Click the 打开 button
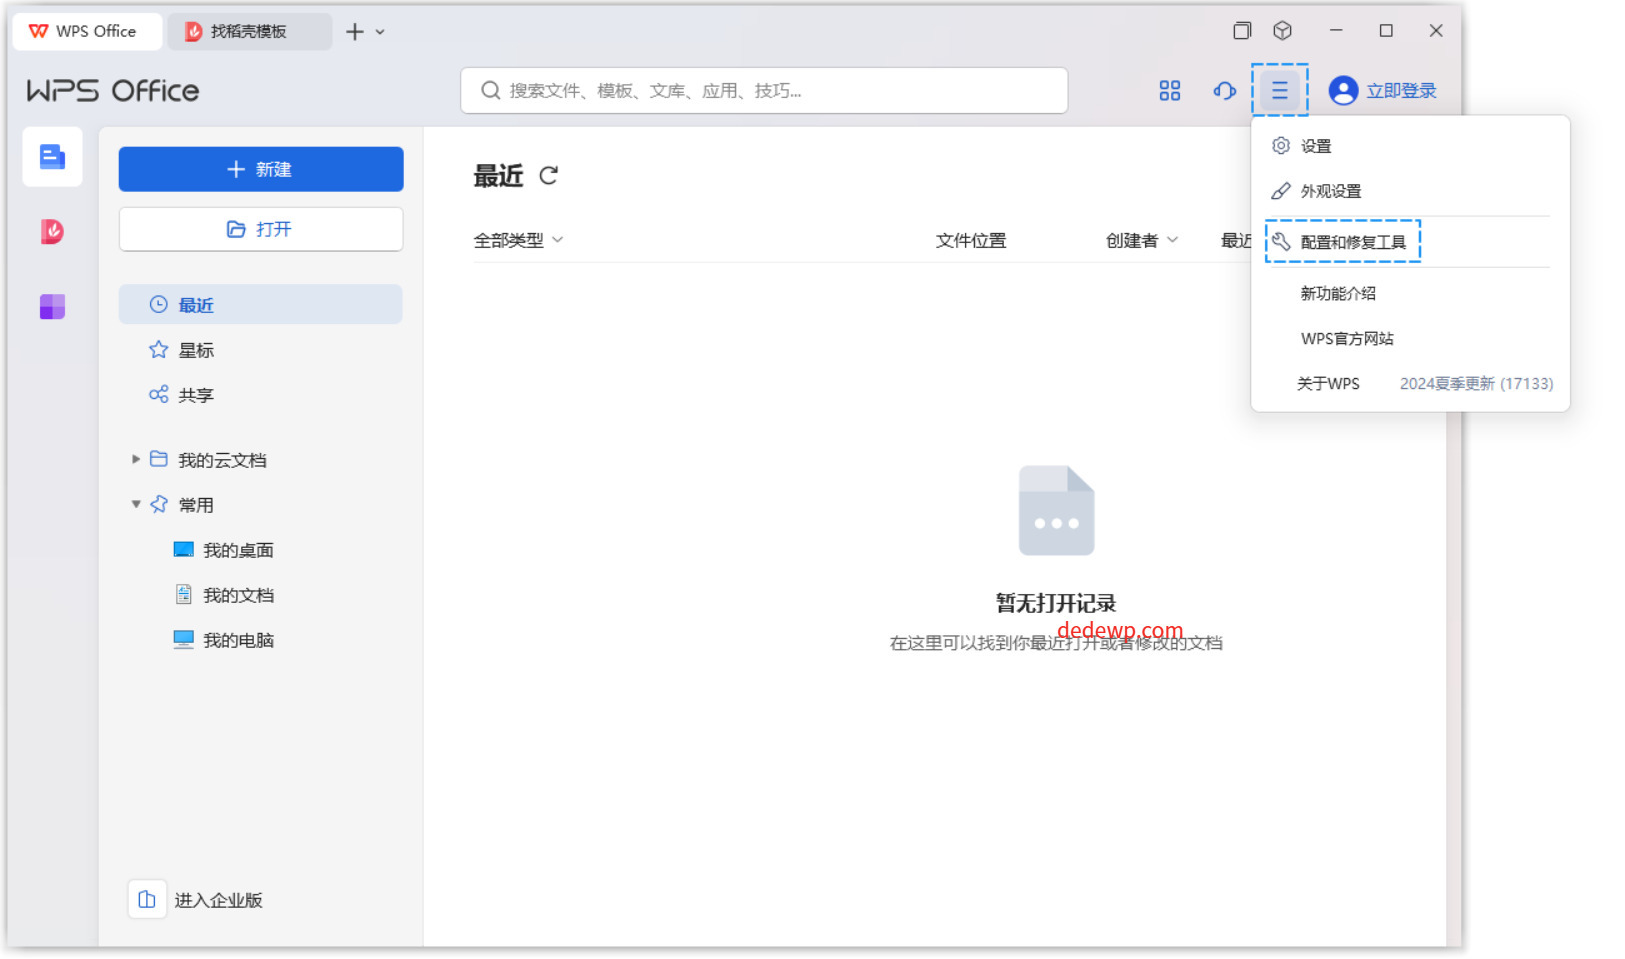 tap(261, 229)
